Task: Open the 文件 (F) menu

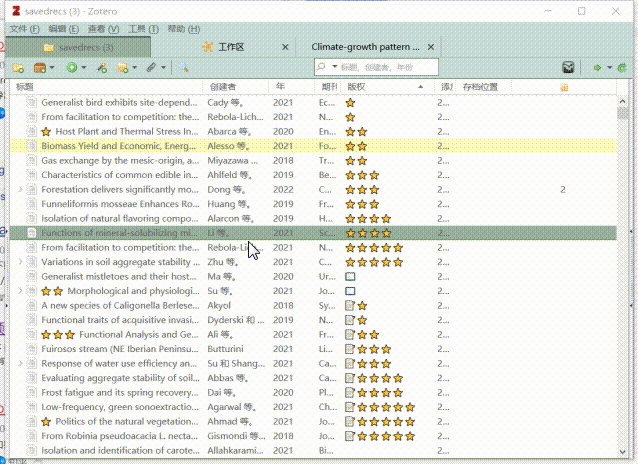Action: pyautogui.click(x=24, y=29)
